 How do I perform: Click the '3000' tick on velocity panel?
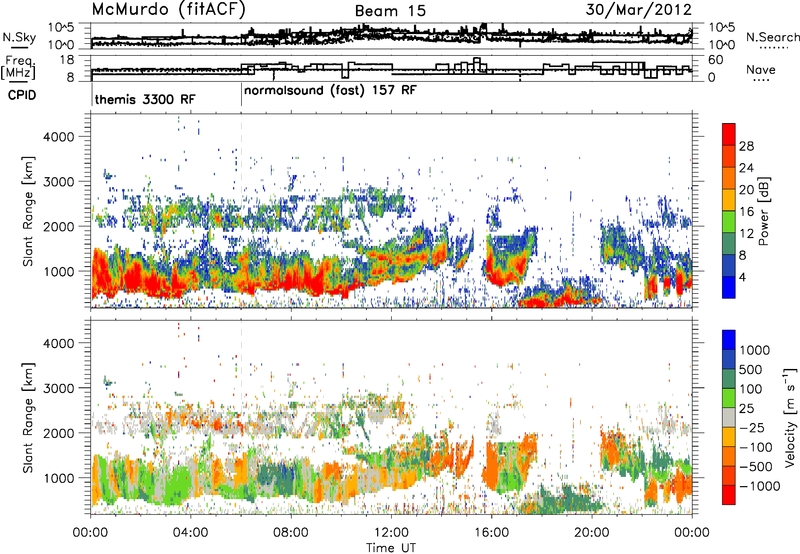[58, 388]
